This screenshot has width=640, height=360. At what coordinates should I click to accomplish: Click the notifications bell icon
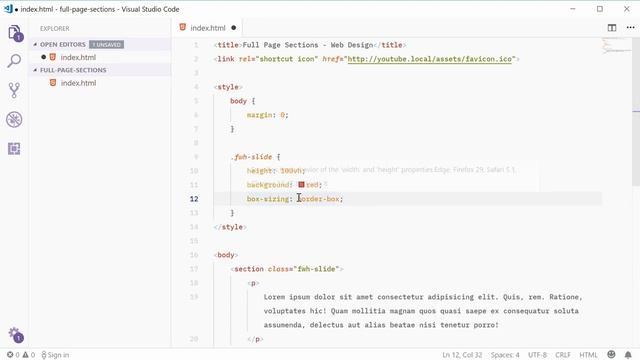click(628, 355)
